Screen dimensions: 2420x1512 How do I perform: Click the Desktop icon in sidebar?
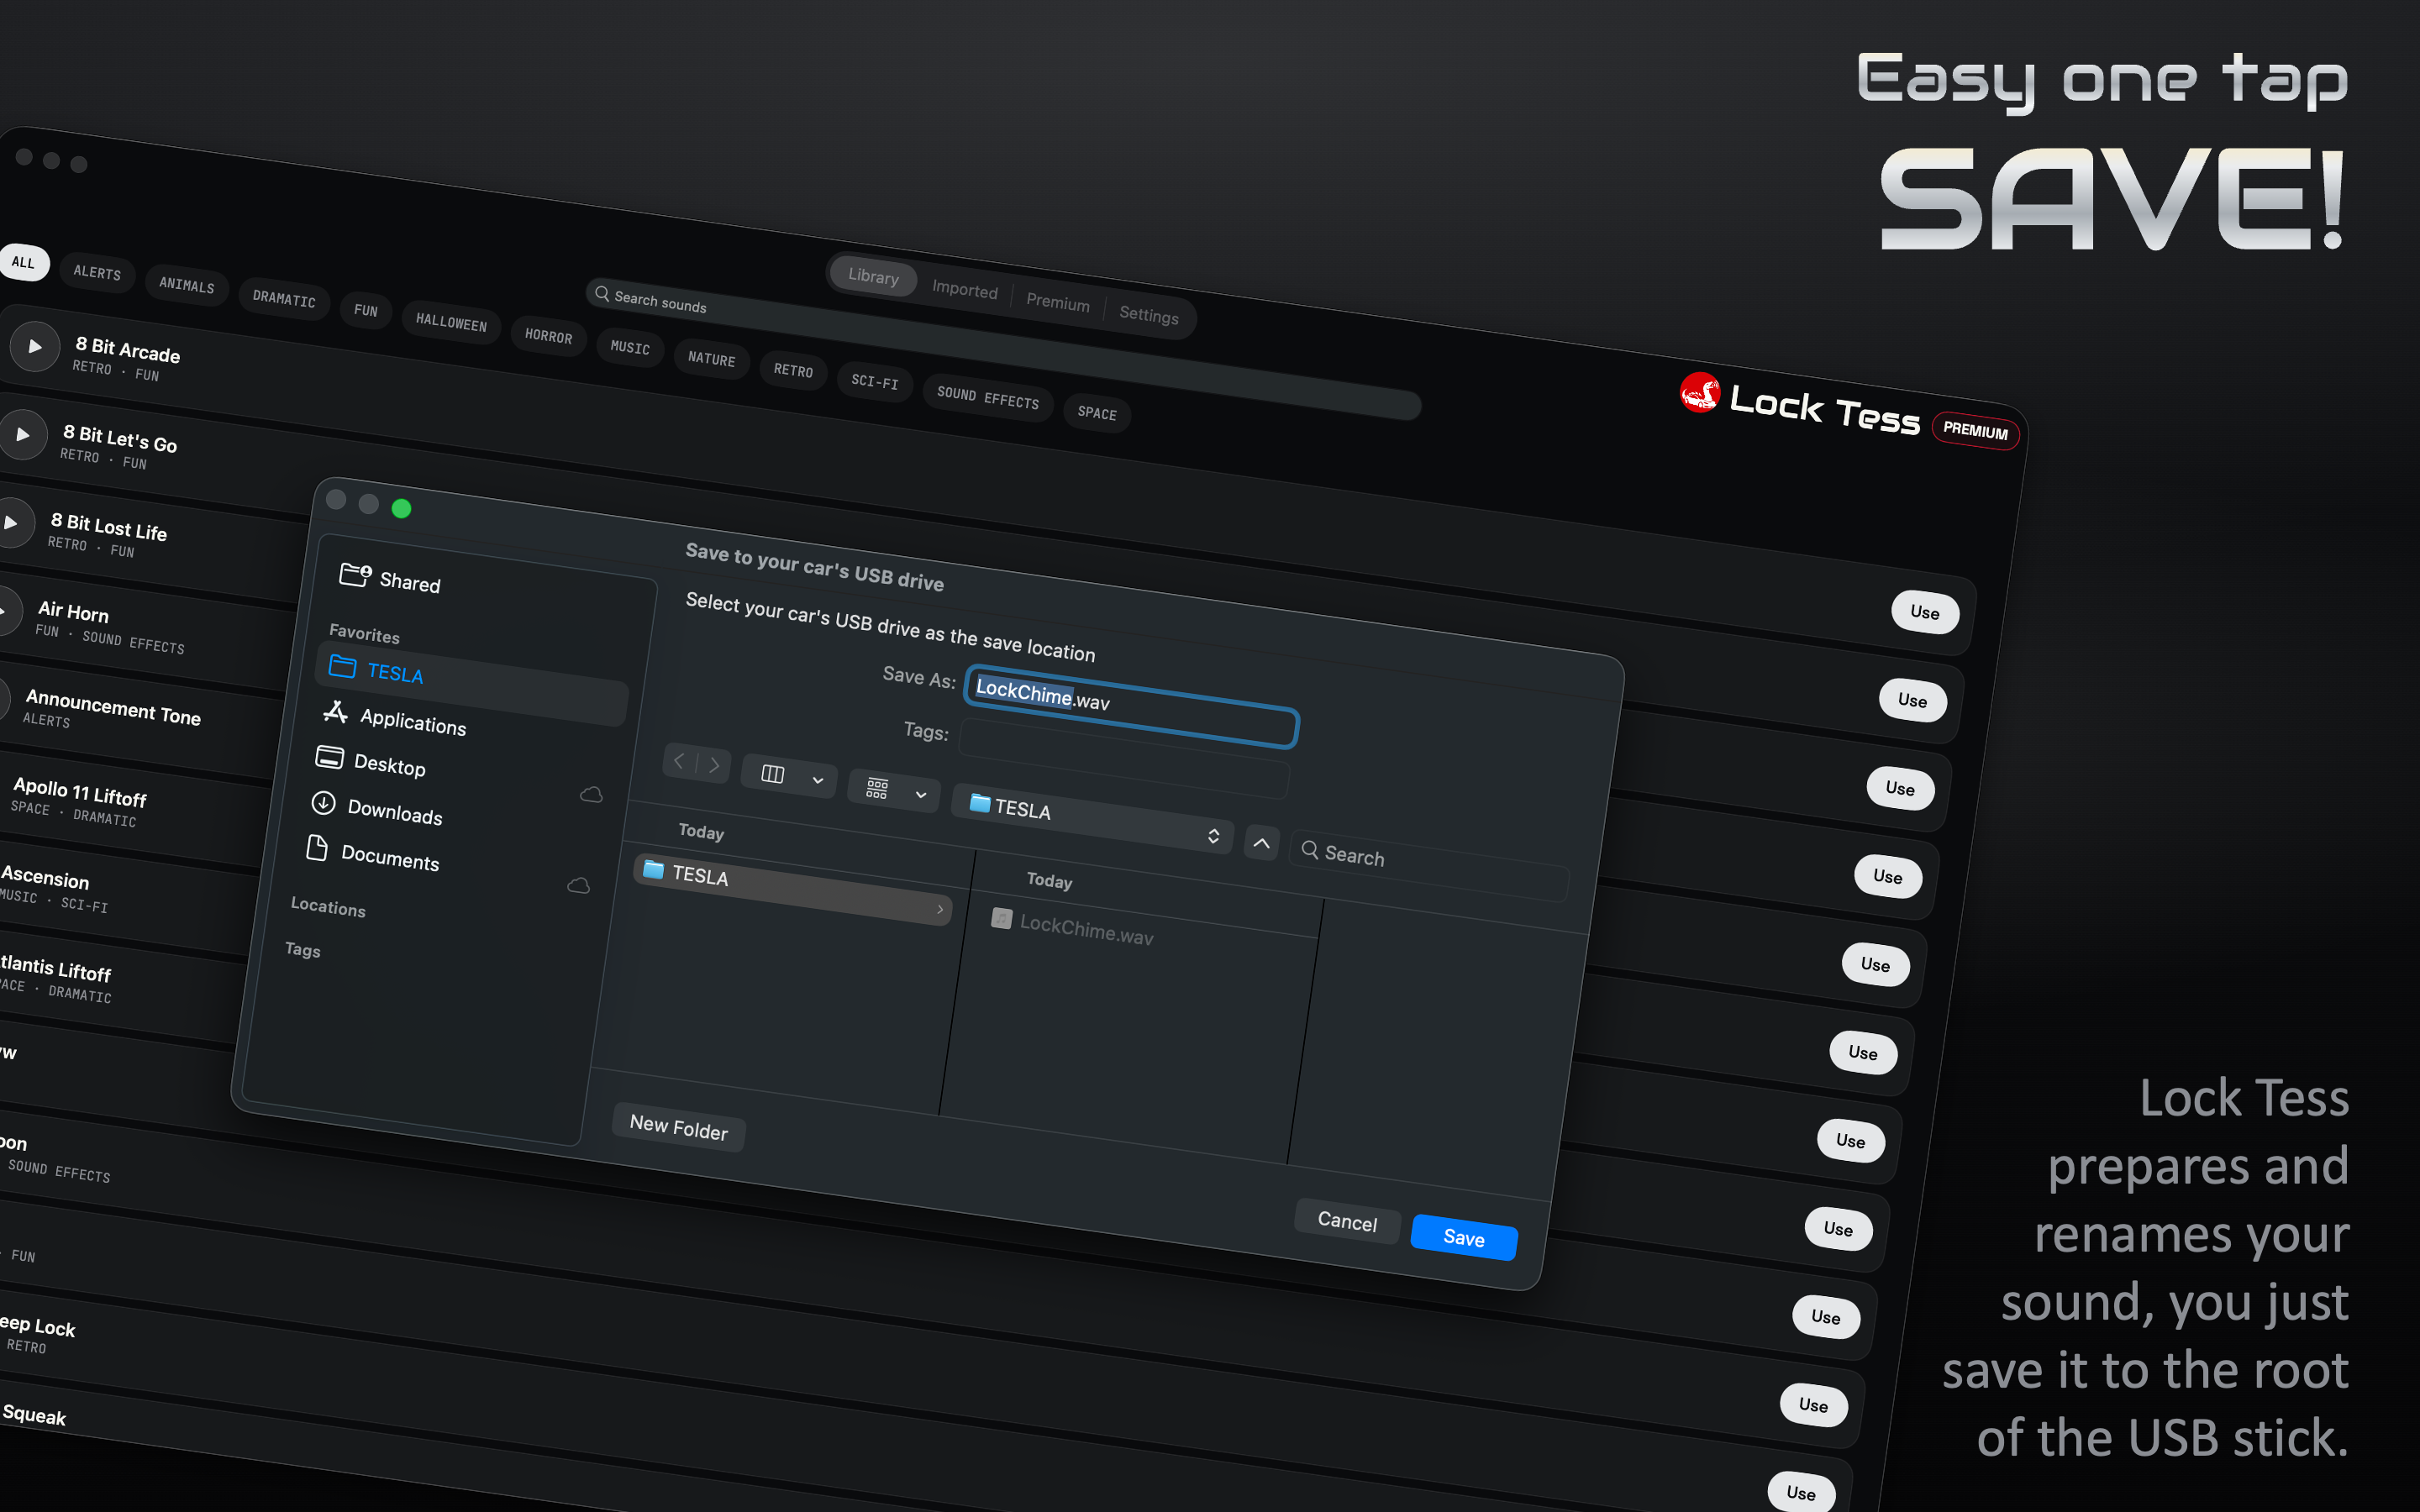(329, 756)
